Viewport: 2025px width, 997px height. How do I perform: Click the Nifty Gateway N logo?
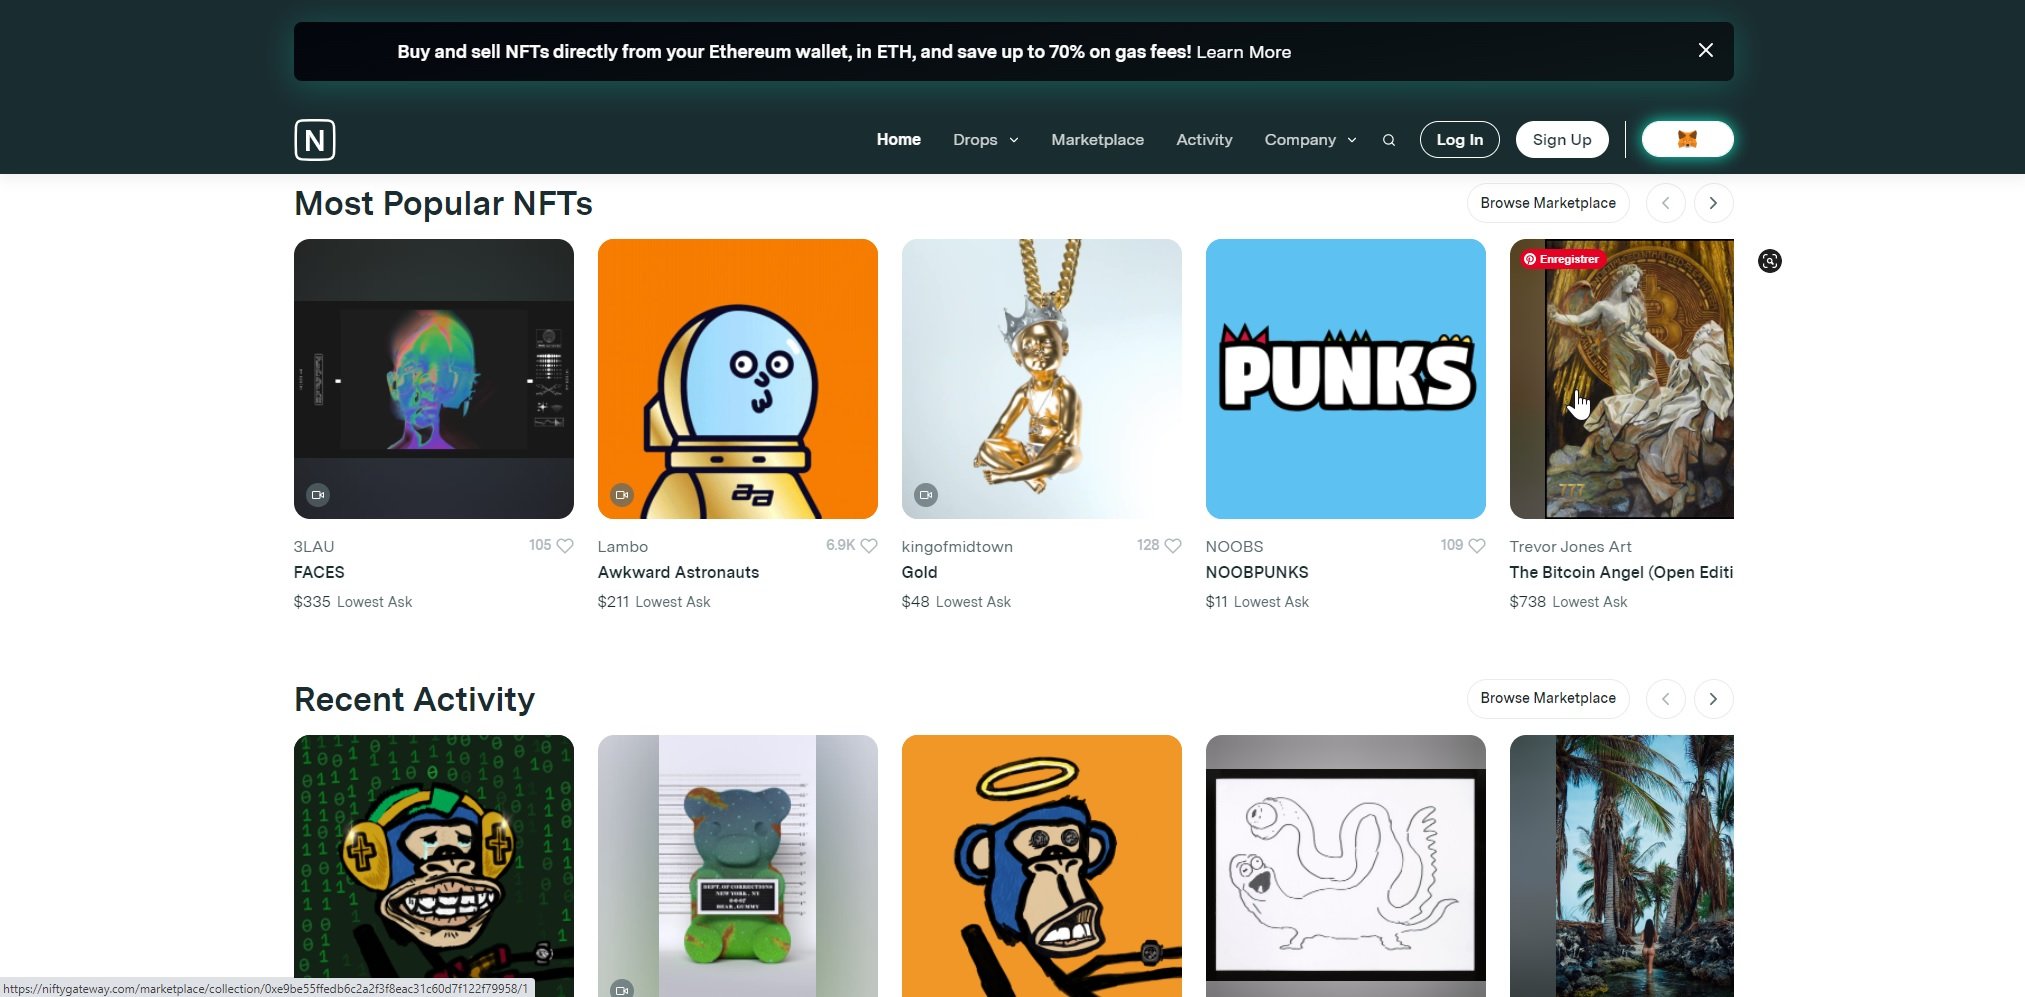coord(314,140)
